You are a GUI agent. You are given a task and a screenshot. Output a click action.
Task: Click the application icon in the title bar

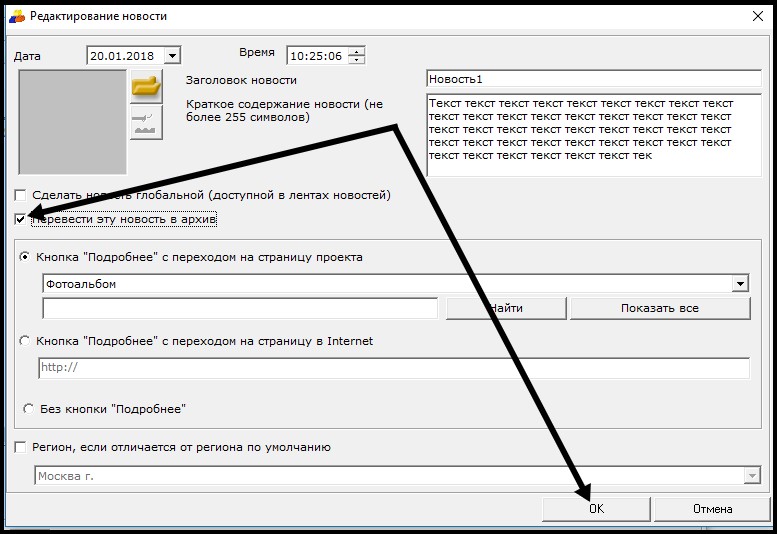(16, 16)
